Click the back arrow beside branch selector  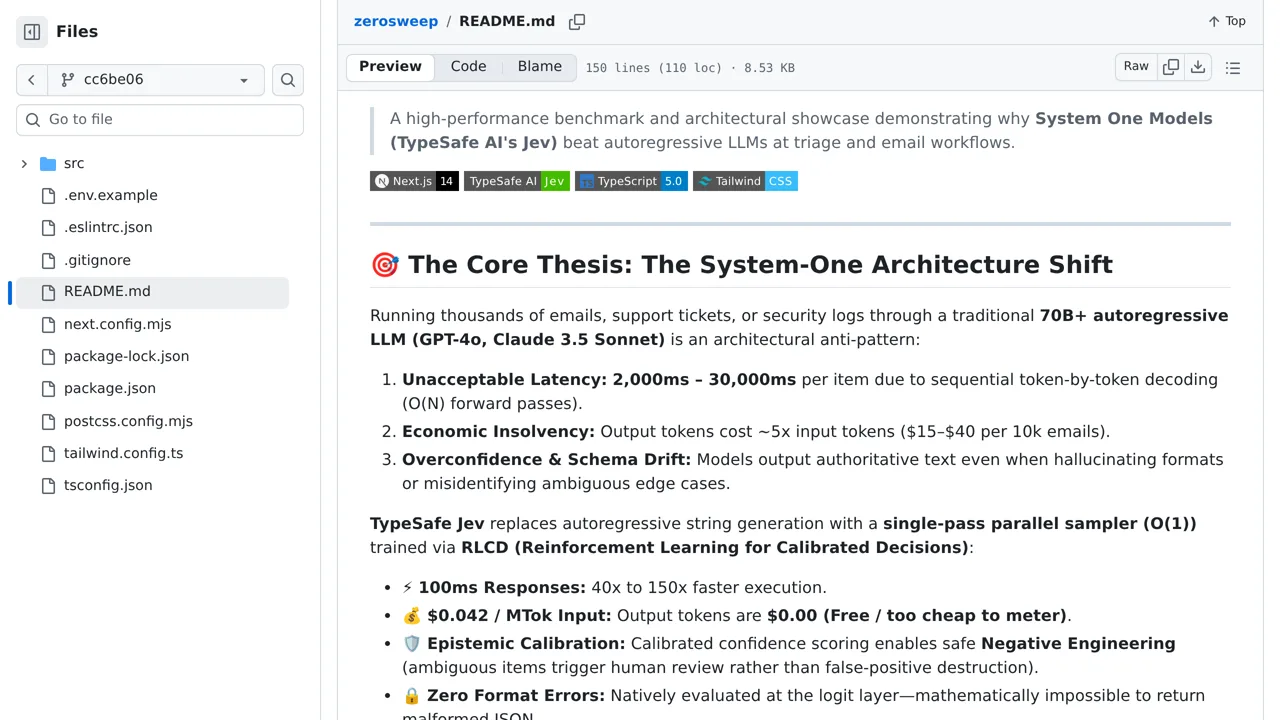point(32,80)
